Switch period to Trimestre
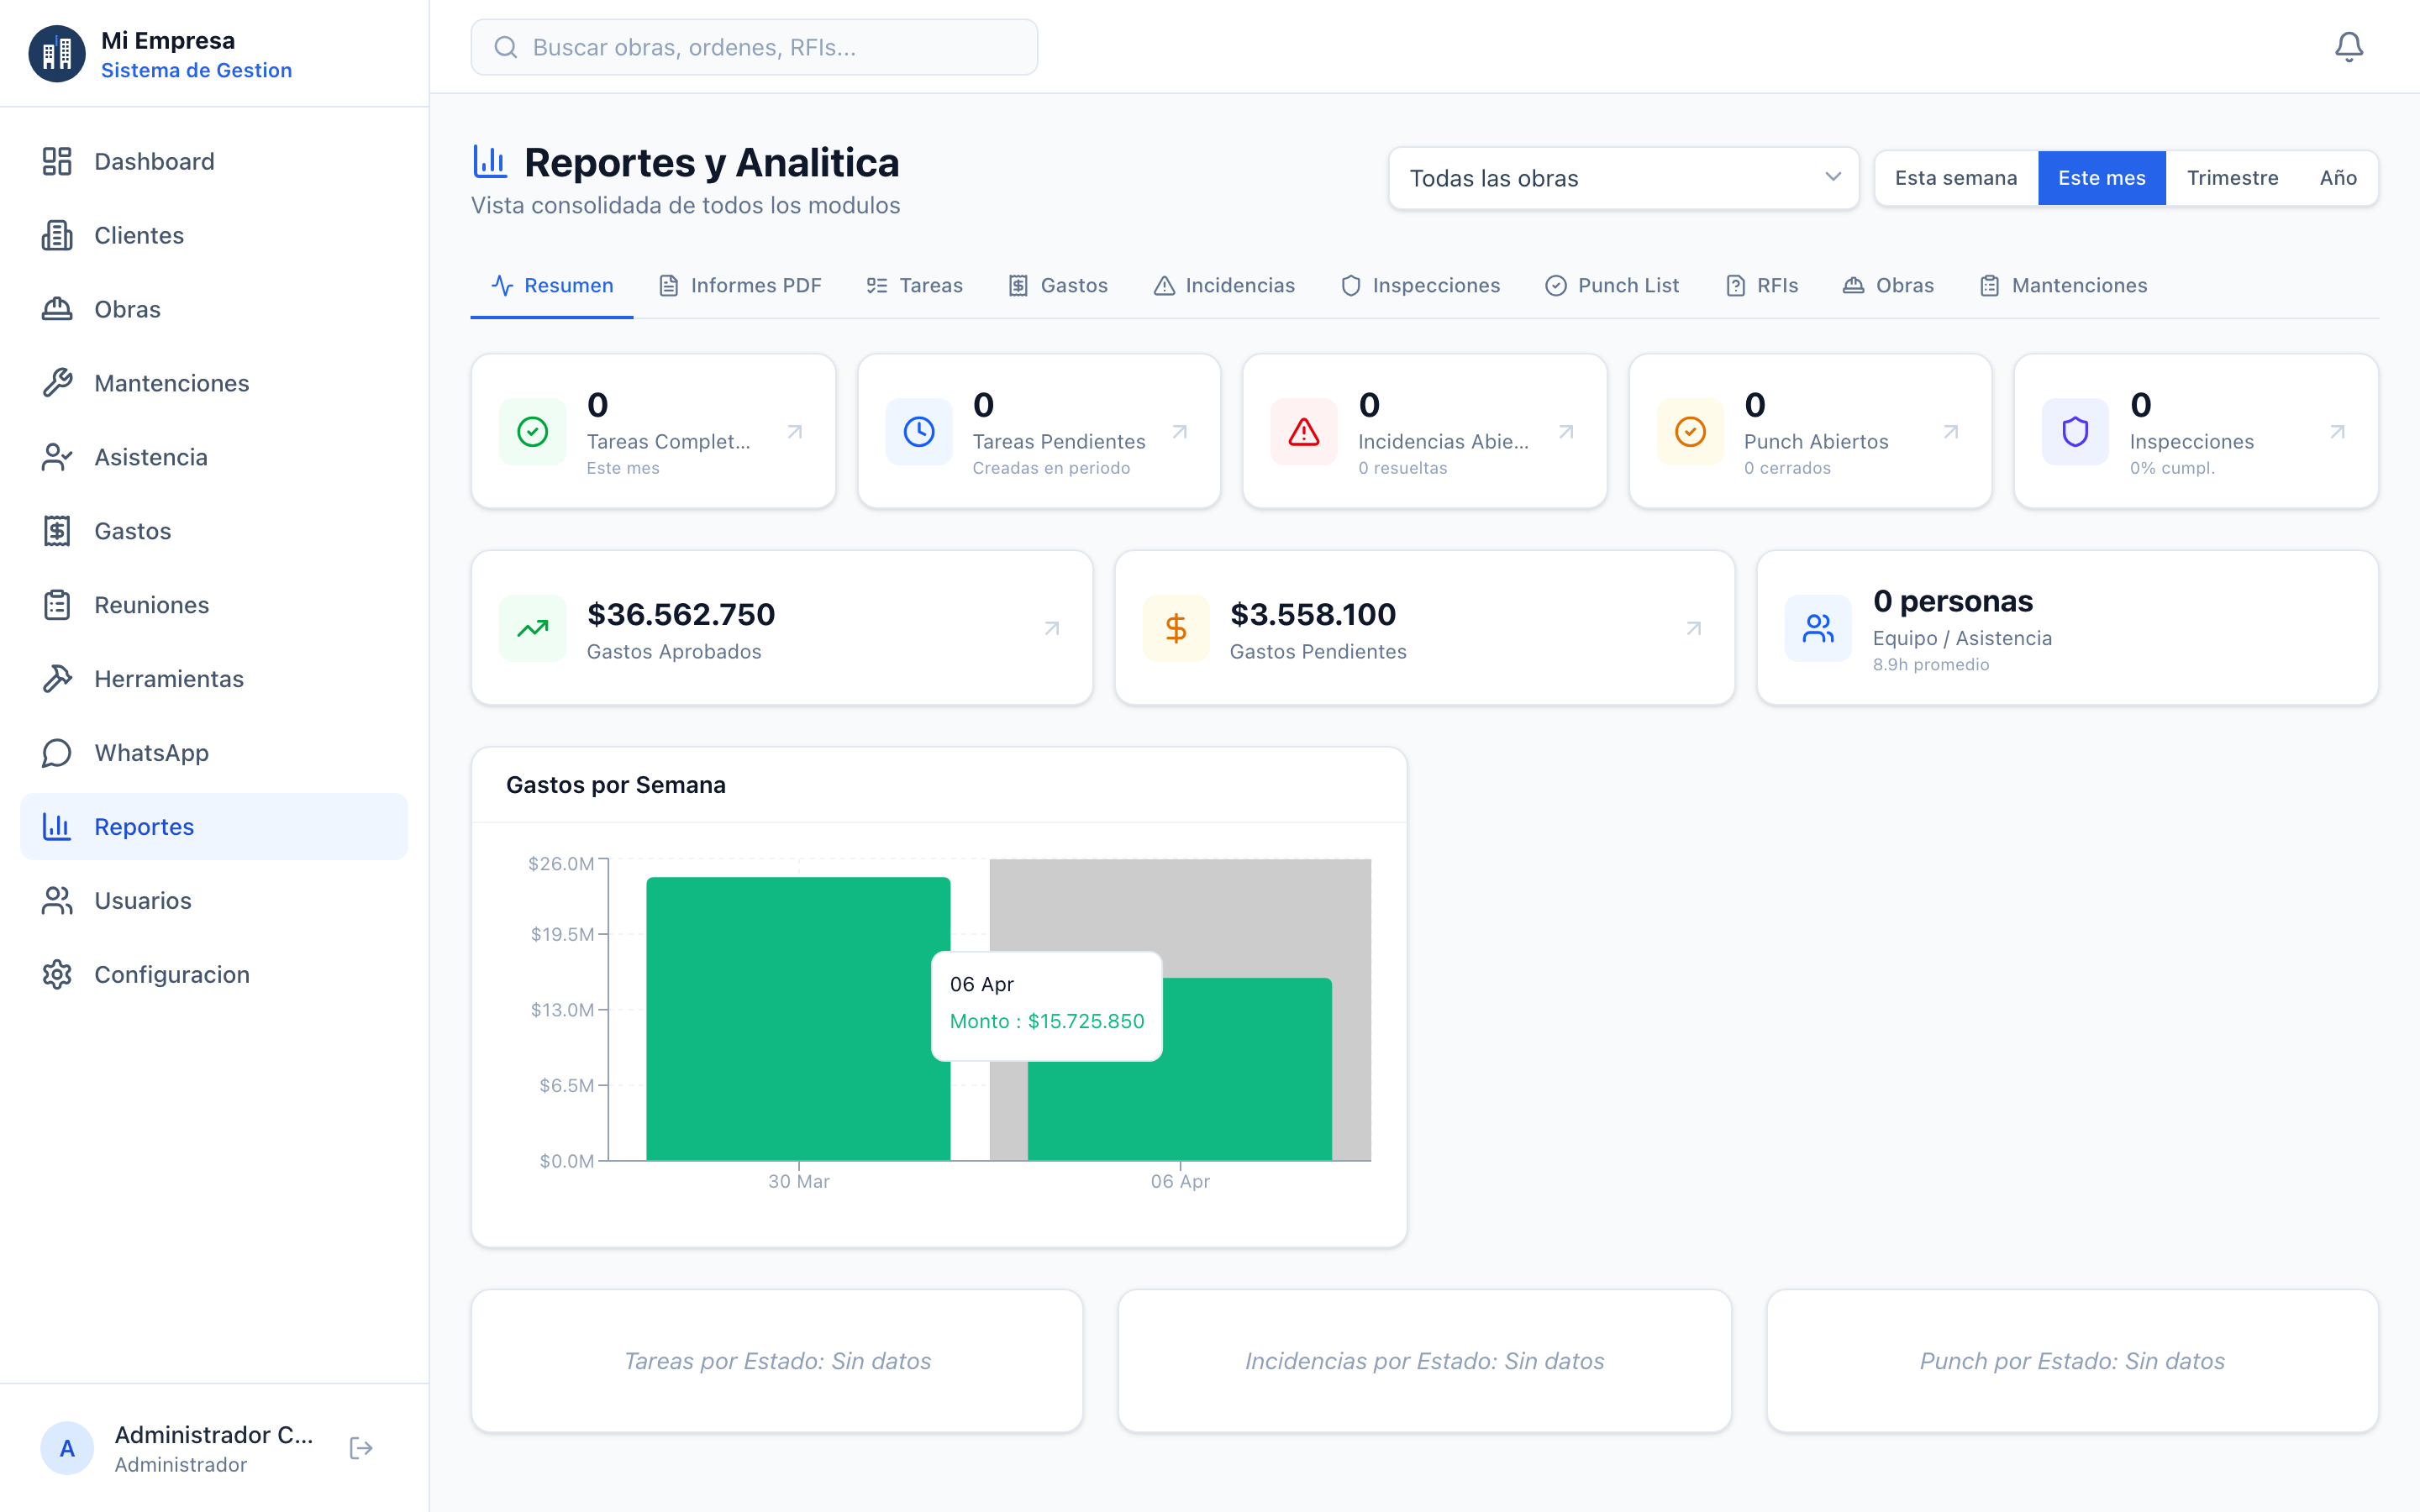The height and width of the screenshot is (1512, 2420). pyautogui.click(x=2232, y=178)
